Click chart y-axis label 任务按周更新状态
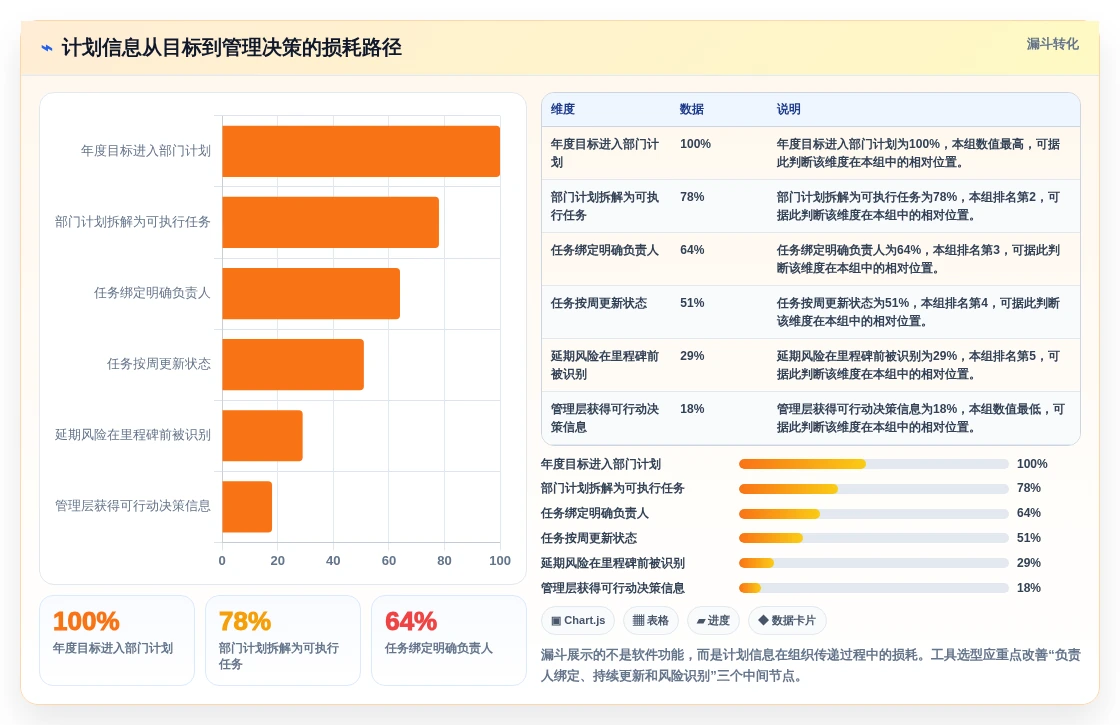Screen dimensions: 1120x725 pyautogui.click(x=159, y=364)
